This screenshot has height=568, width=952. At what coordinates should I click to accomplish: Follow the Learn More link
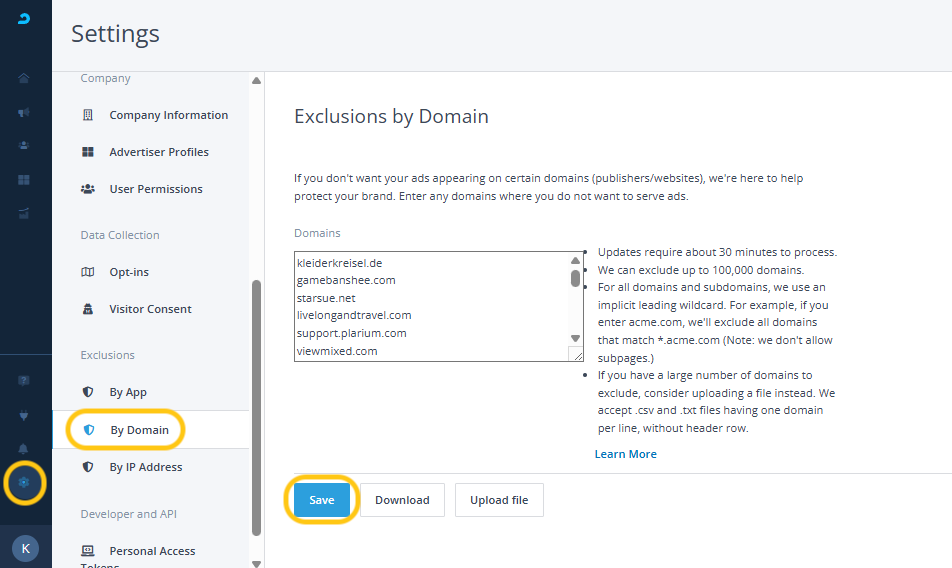(x=625, y=454)
